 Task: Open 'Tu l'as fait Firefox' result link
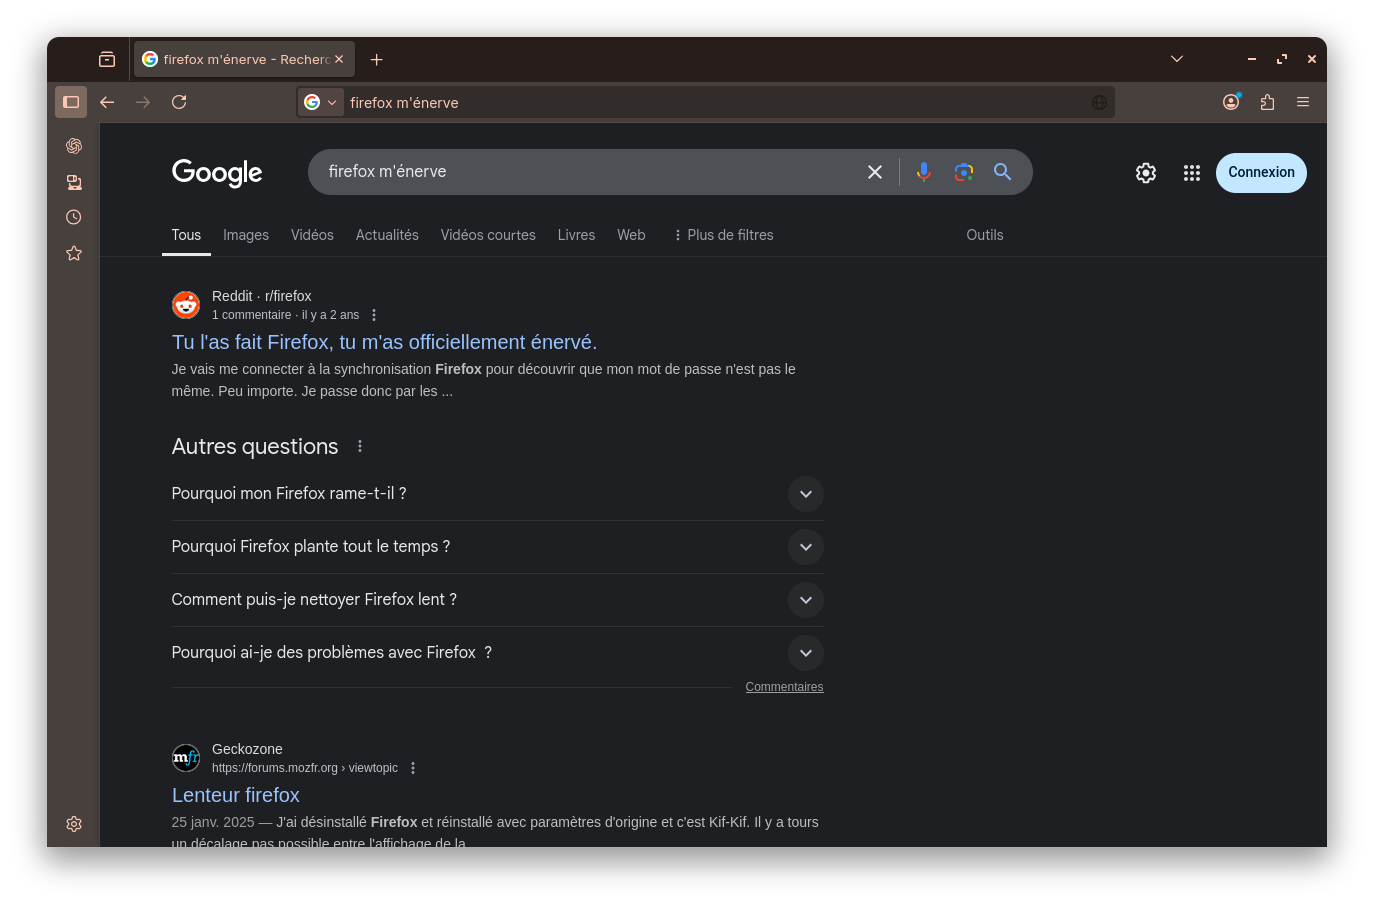click(x=384, y=342)
